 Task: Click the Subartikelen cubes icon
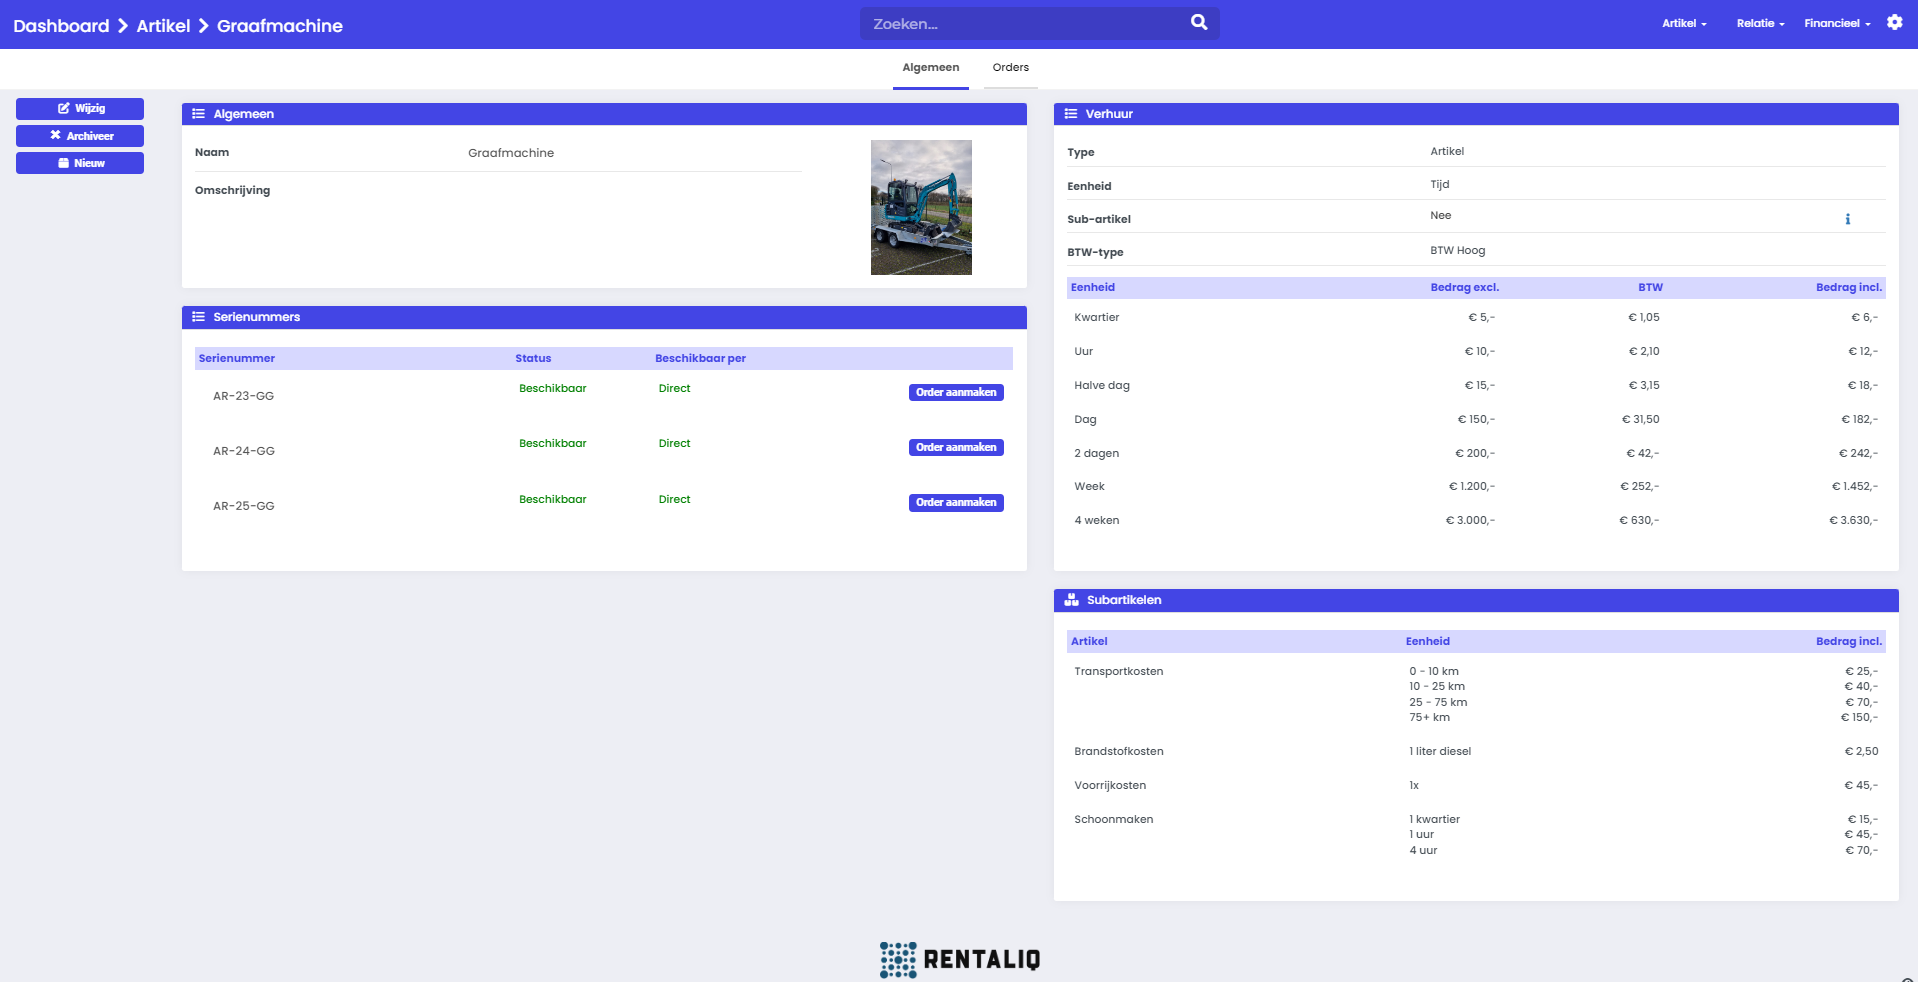tap(1071, 600)
